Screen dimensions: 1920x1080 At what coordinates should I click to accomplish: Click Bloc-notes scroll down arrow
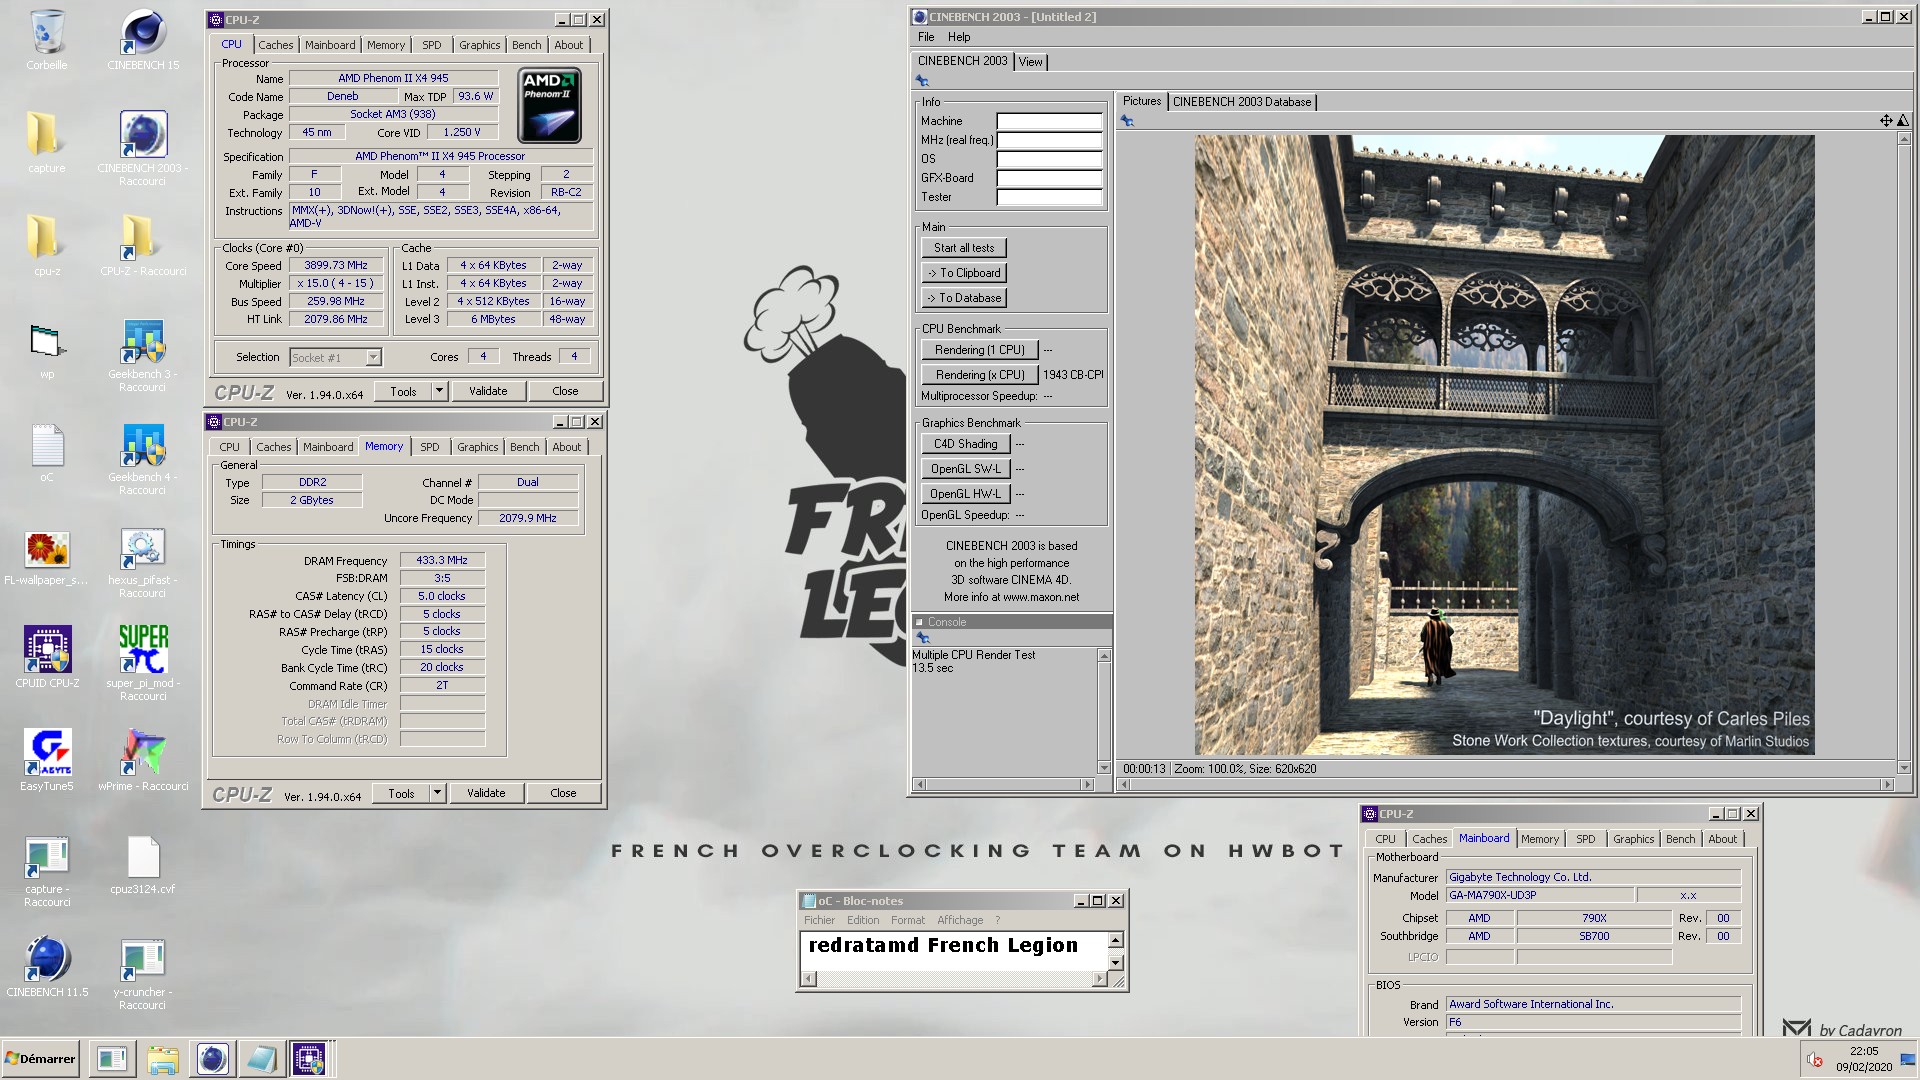click(x=1116, y=963)
